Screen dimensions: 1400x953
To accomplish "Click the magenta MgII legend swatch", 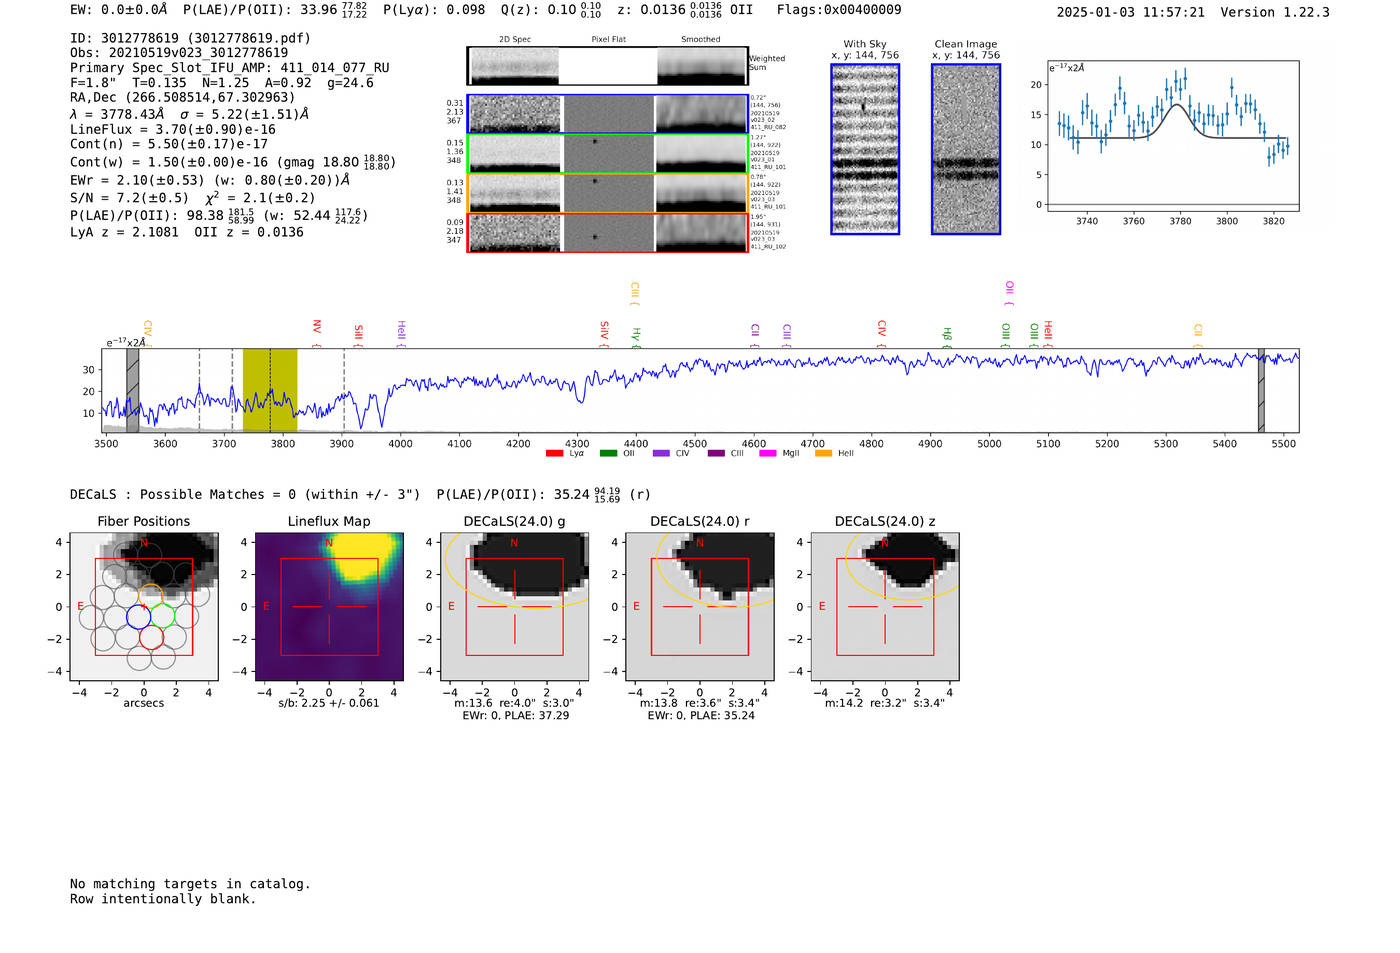I will [768, 453].
